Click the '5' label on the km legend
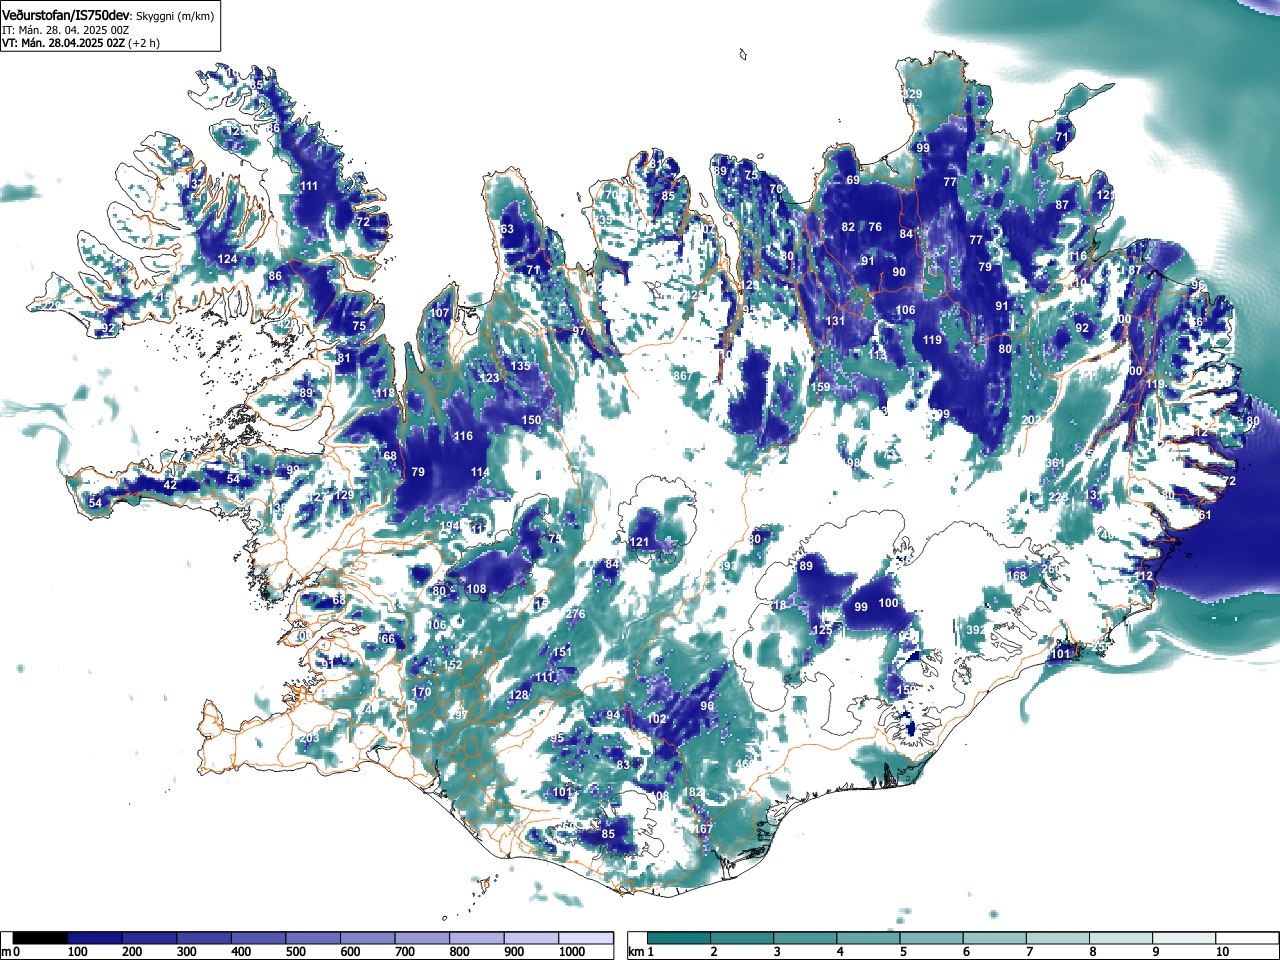 [903, 952]
